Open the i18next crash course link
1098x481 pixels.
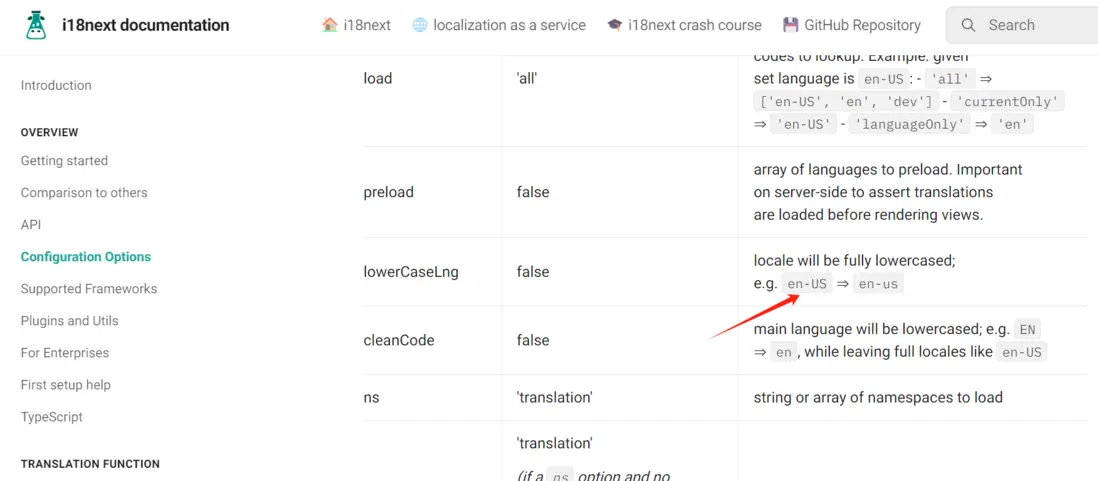[x=695, y=25]
